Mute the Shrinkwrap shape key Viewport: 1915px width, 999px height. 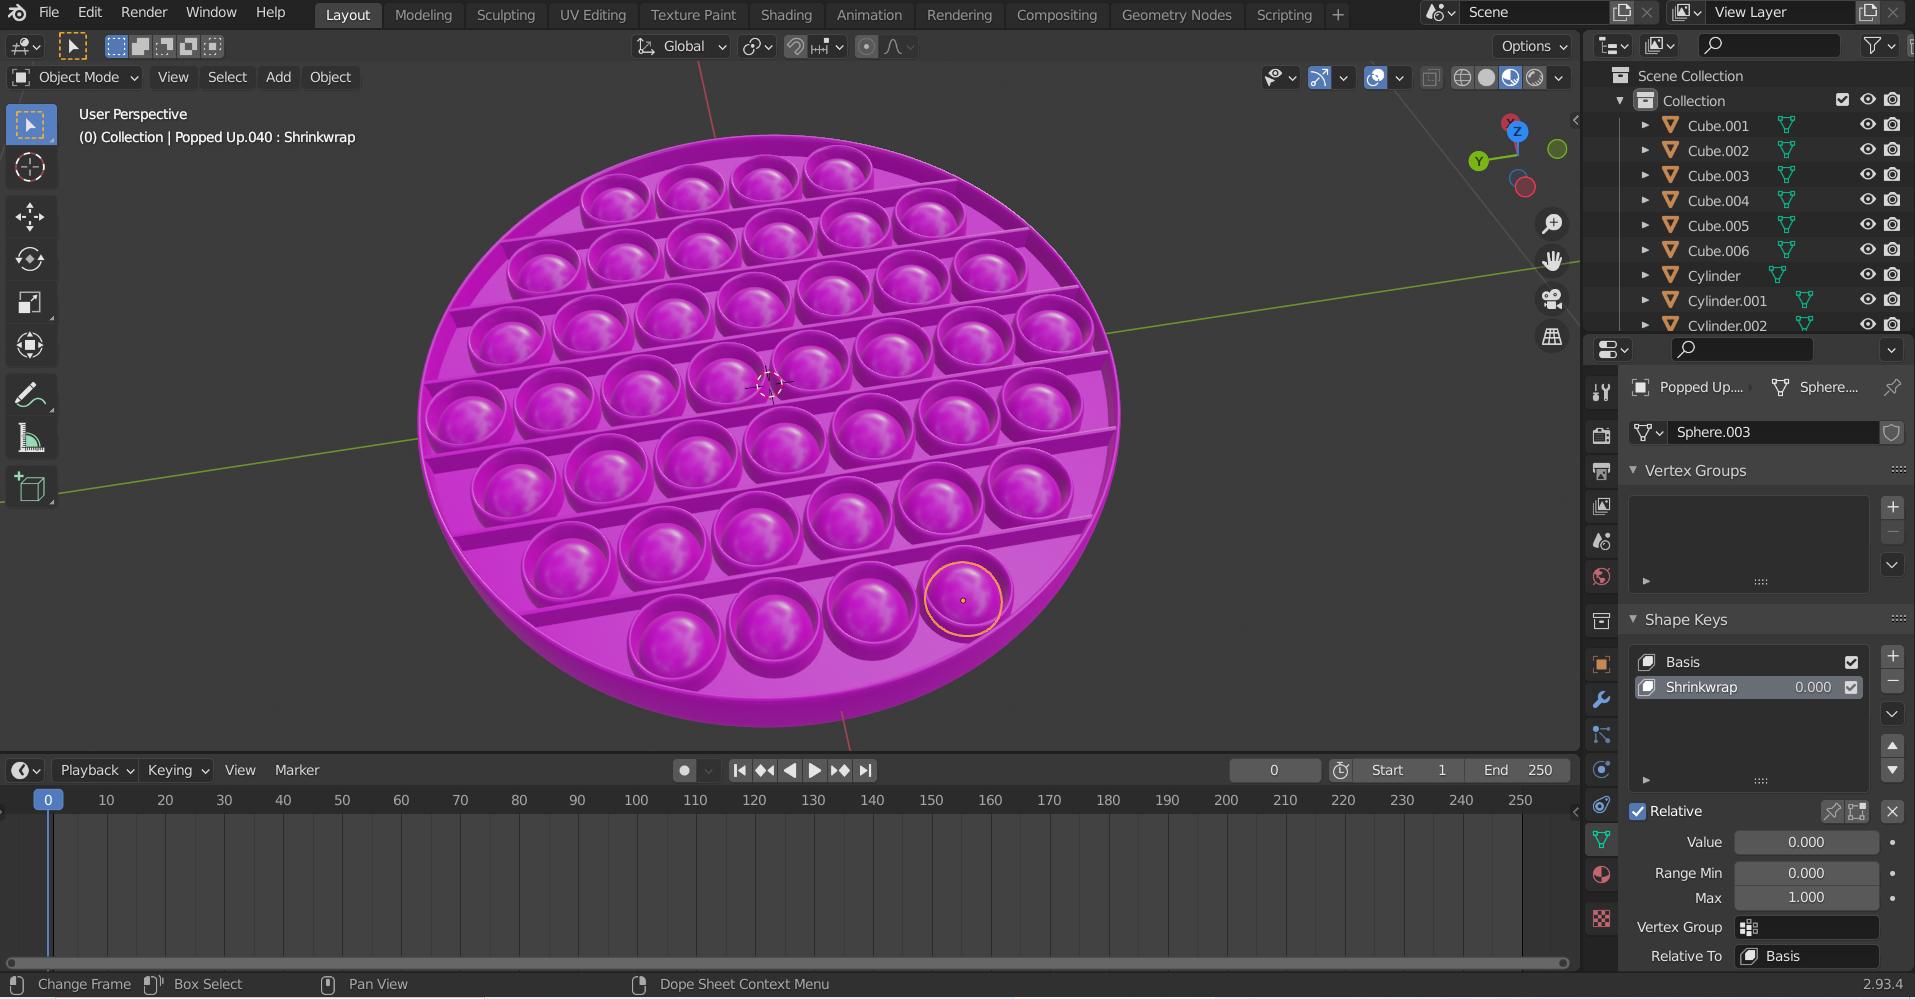1851,687
